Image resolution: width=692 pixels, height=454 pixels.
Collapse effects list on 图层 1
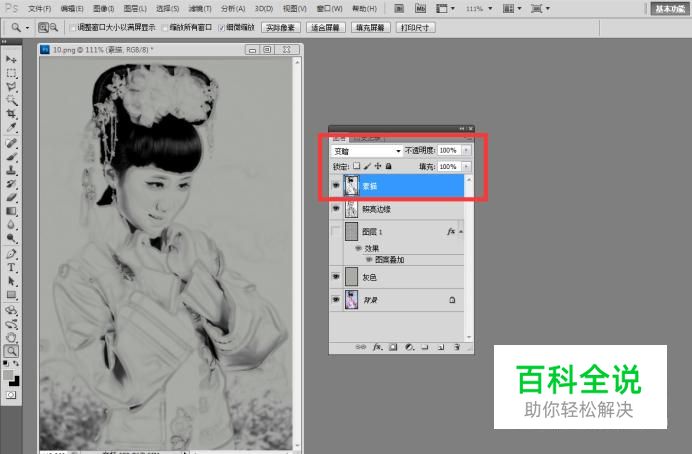[460, 231]
